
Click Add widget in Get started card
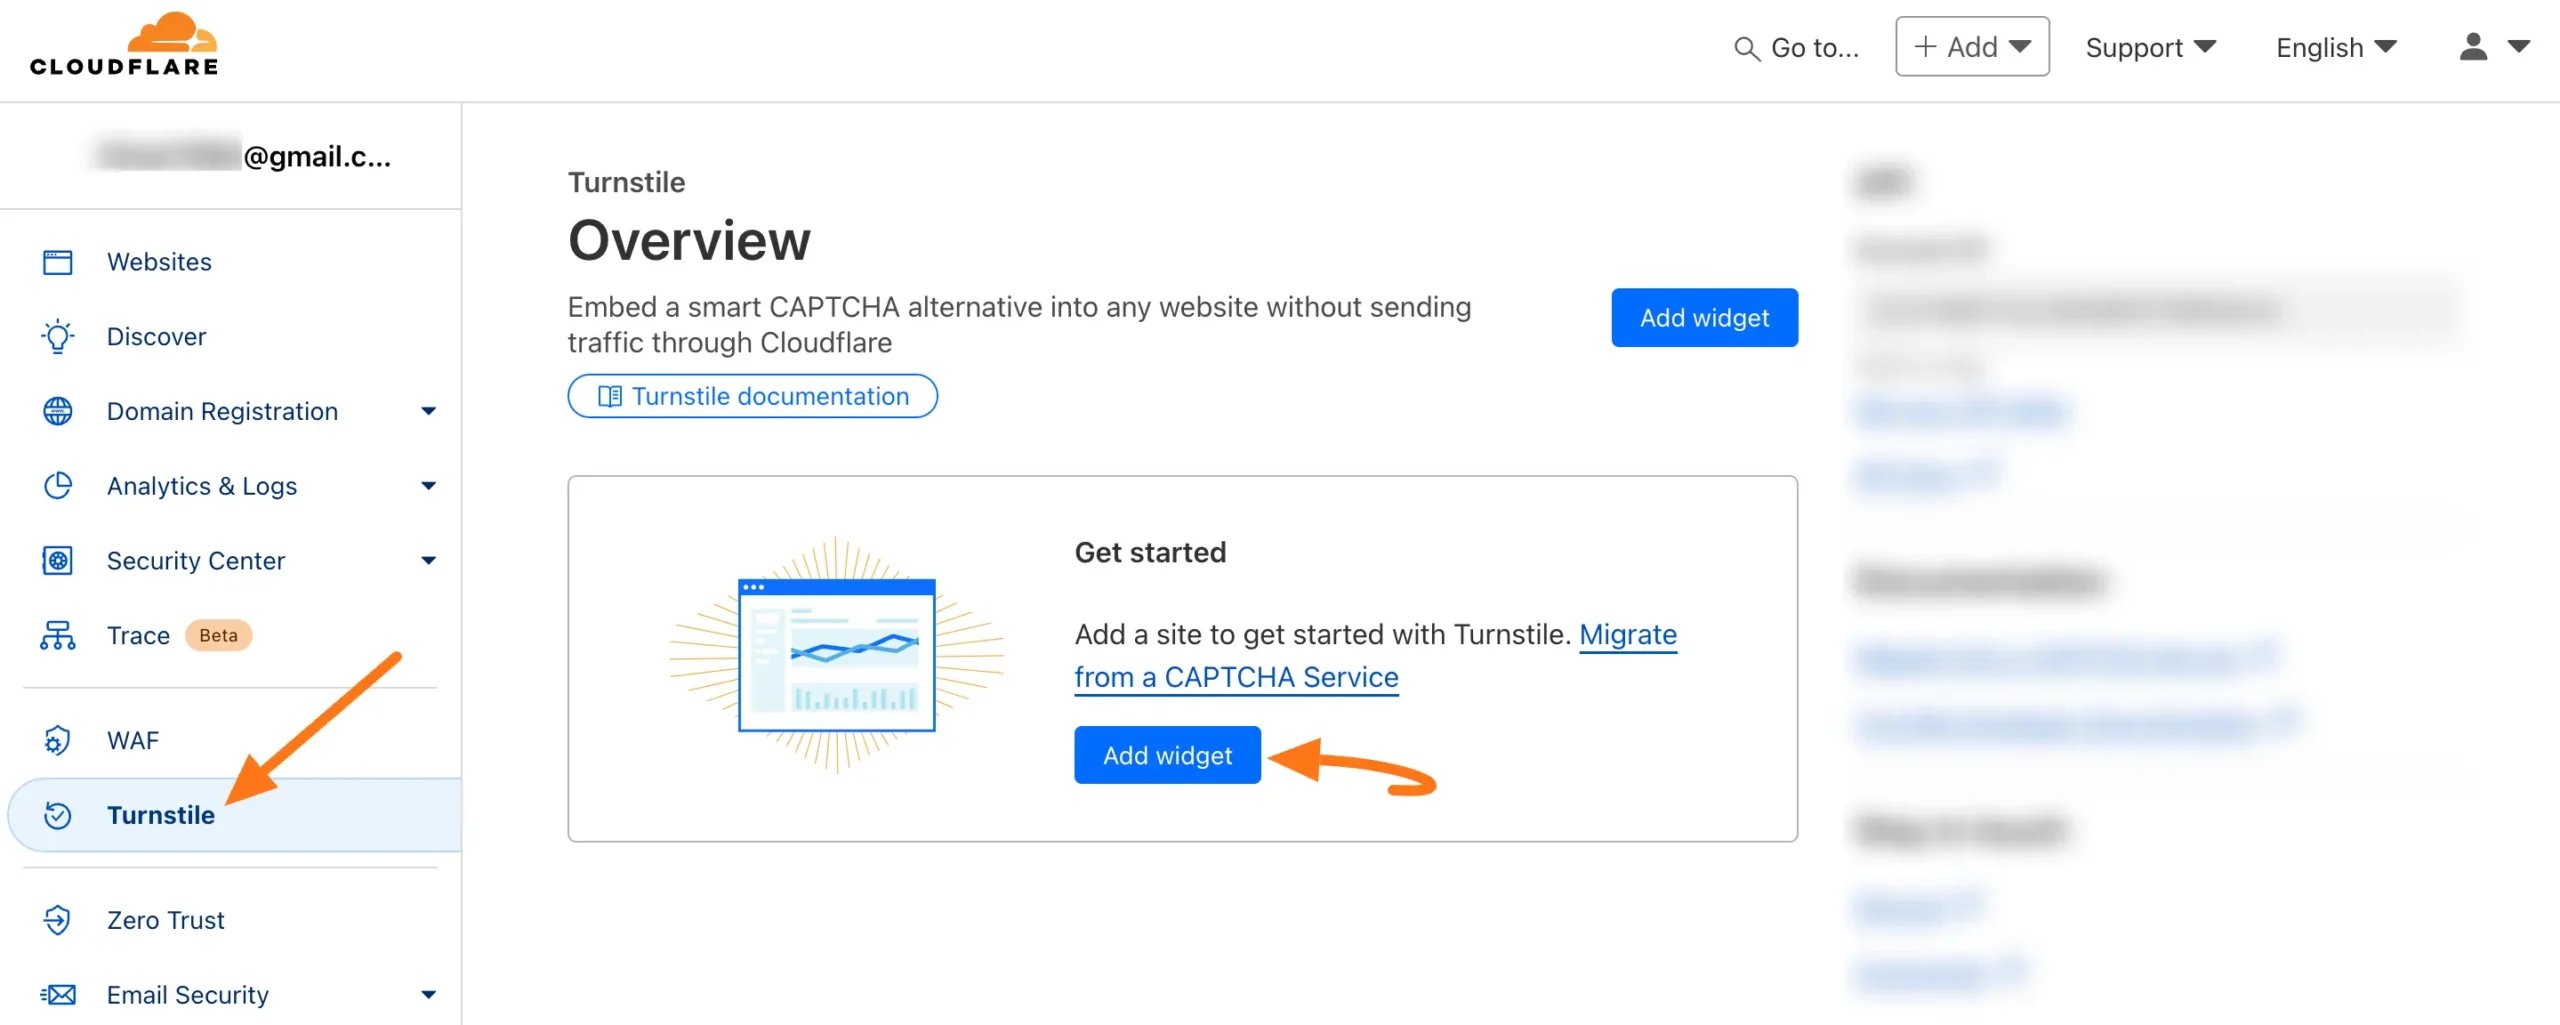click(1167, 755)
